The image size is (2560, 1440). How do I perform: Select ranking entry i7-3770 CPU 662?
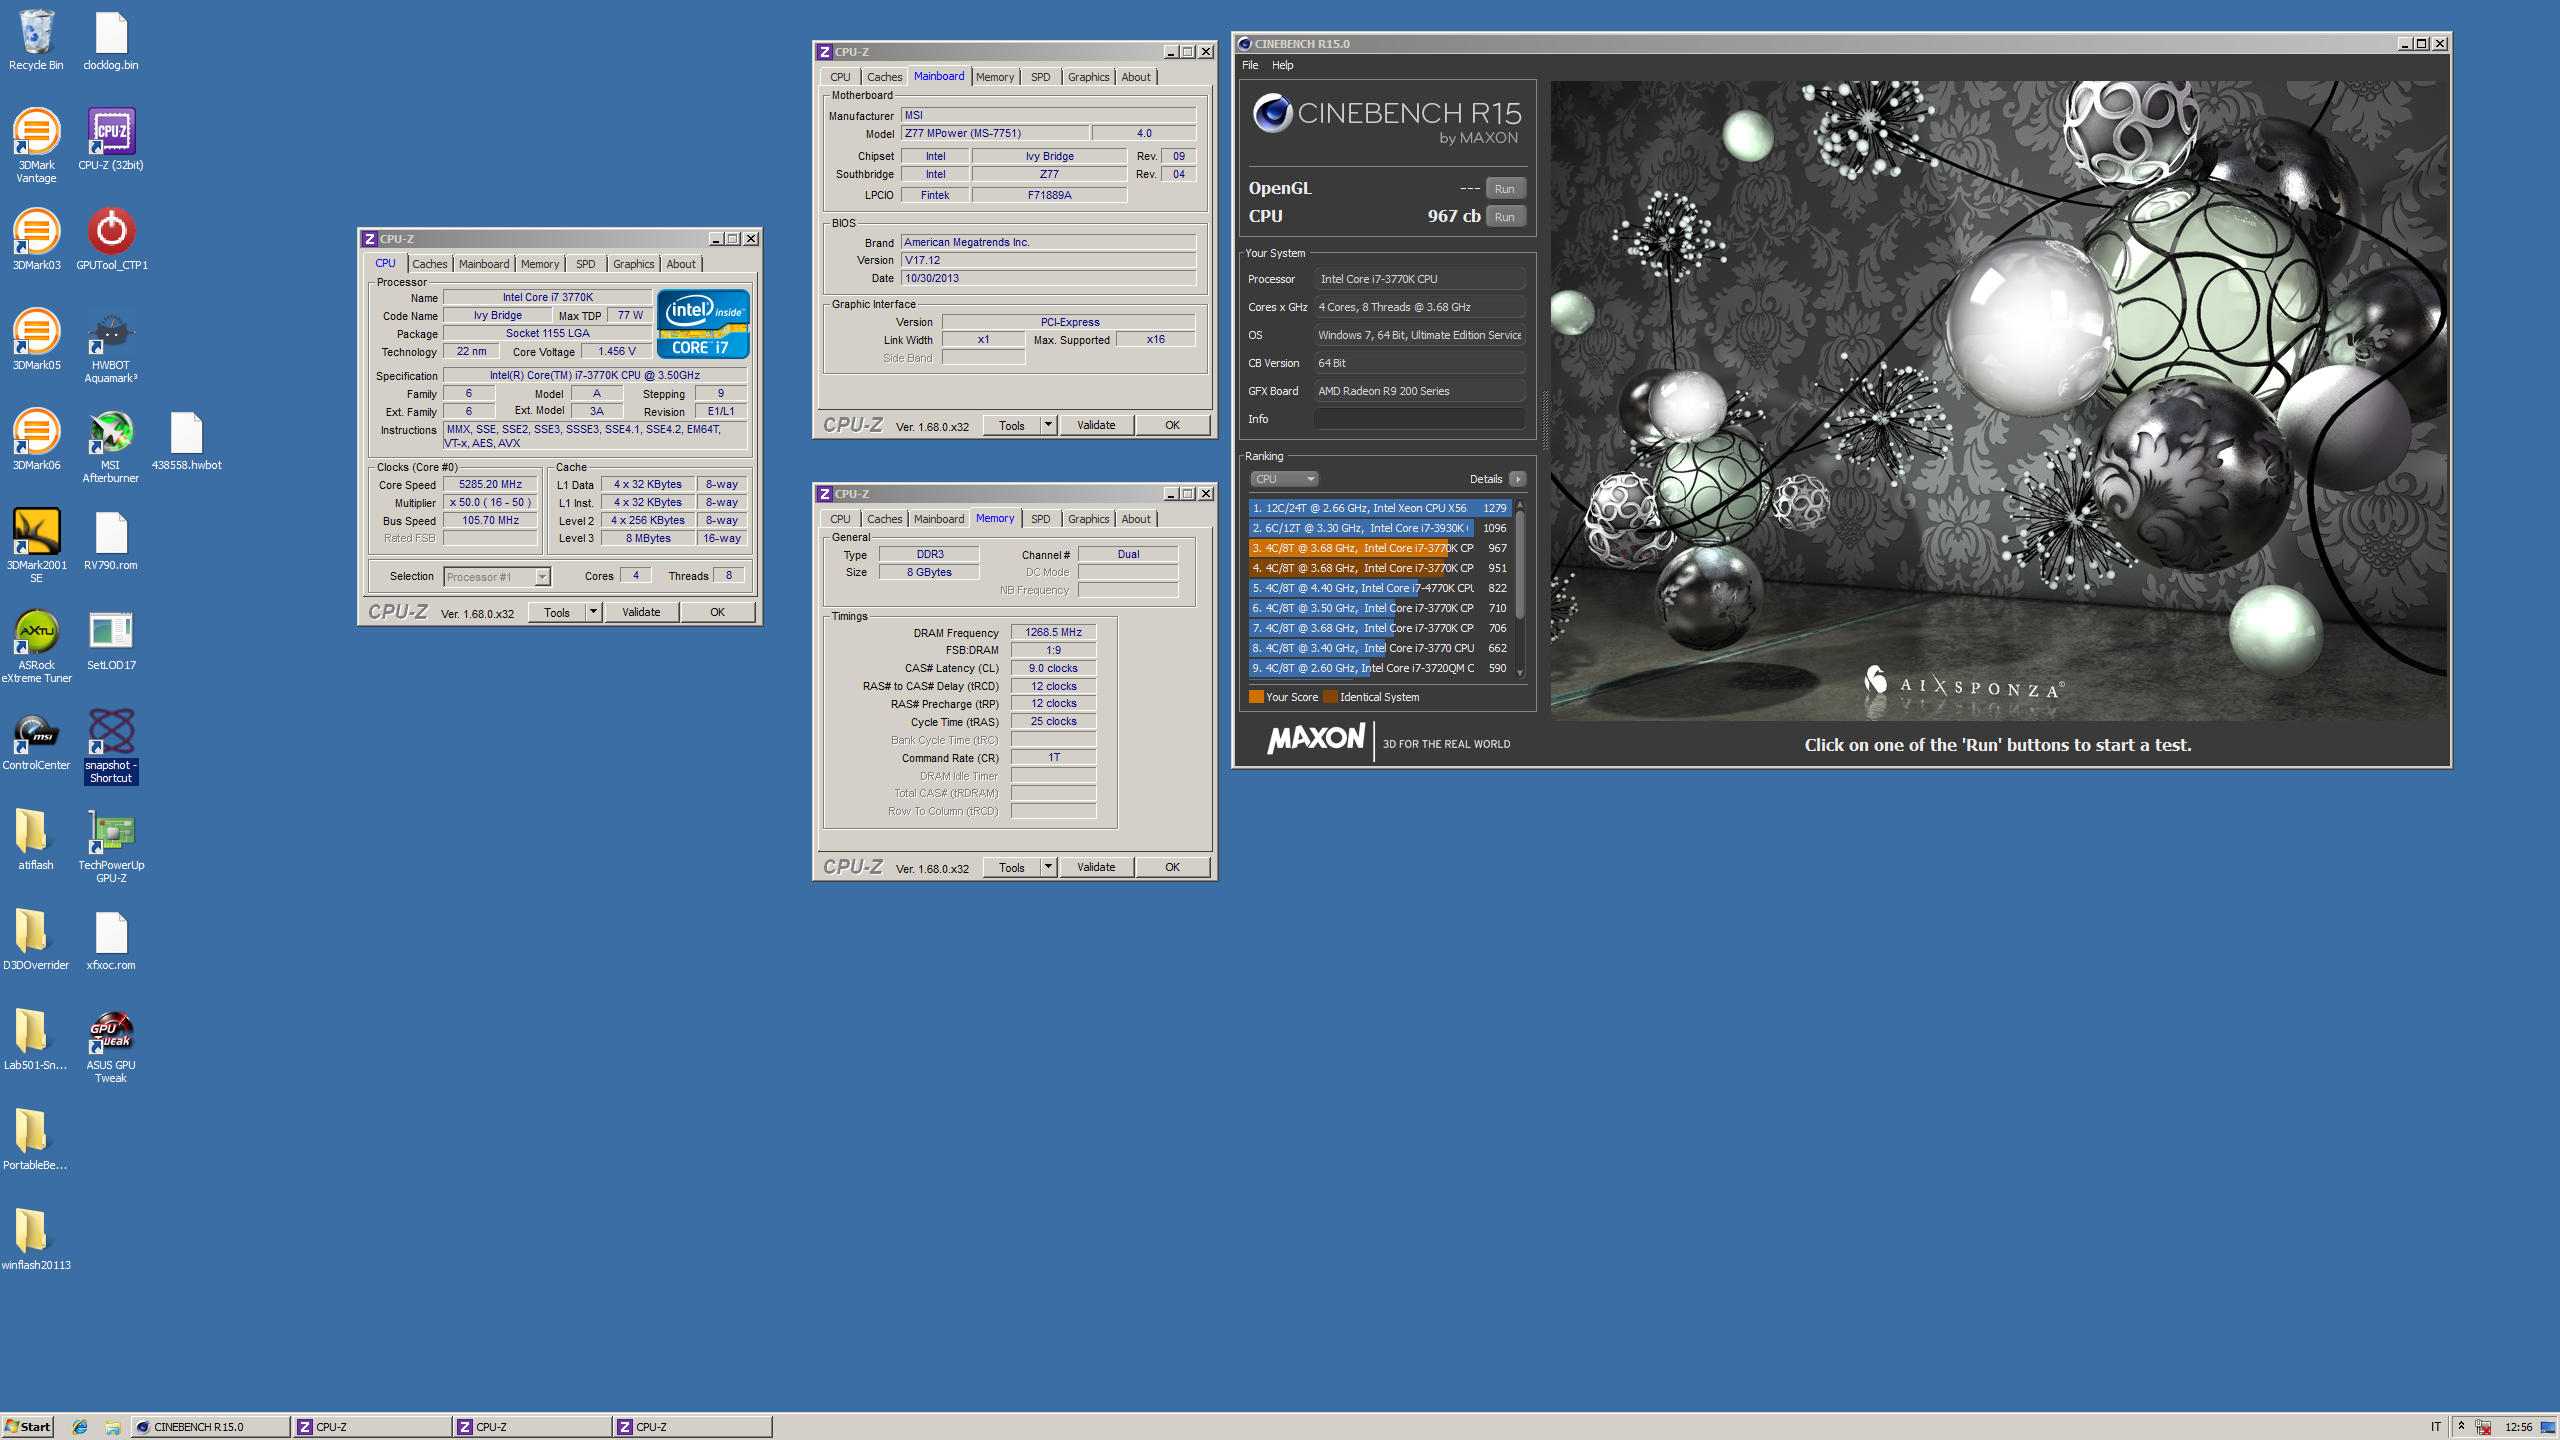(x=1380, y=648)
